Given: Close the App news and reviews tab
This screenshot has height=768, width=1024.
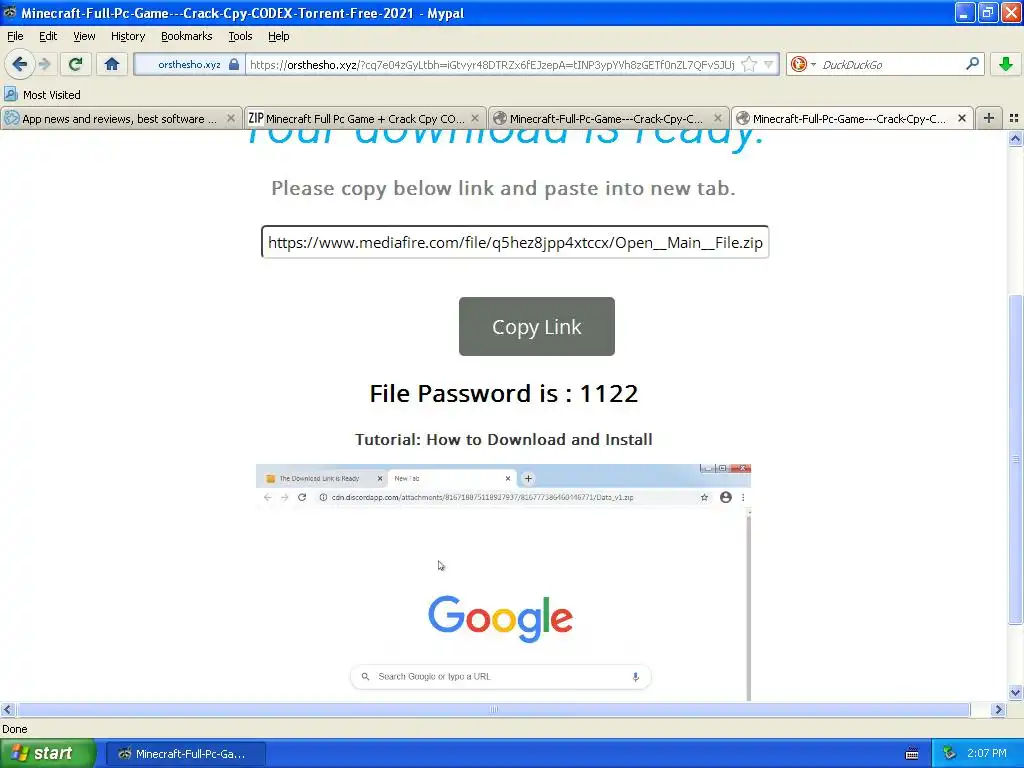Looking at the screenshot, I should pos(231,118).
